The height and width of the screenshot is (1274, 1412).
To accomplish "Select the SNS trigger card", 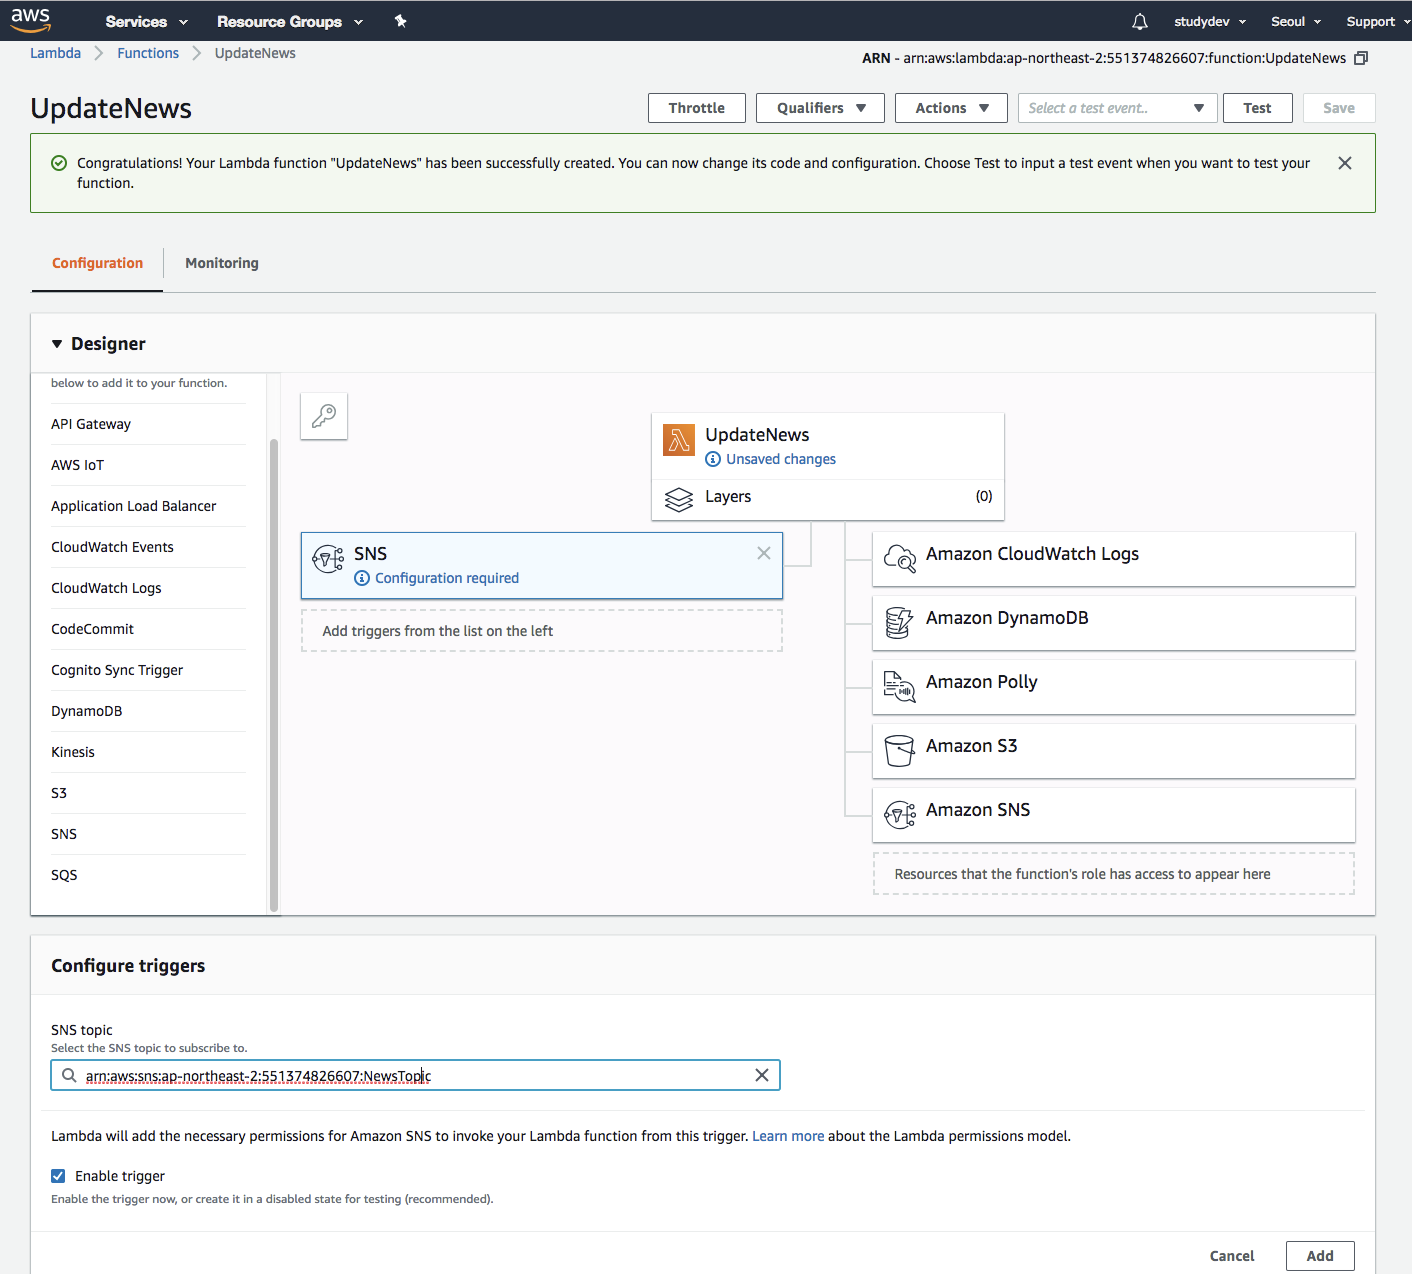I will click(x=542, y=566).
